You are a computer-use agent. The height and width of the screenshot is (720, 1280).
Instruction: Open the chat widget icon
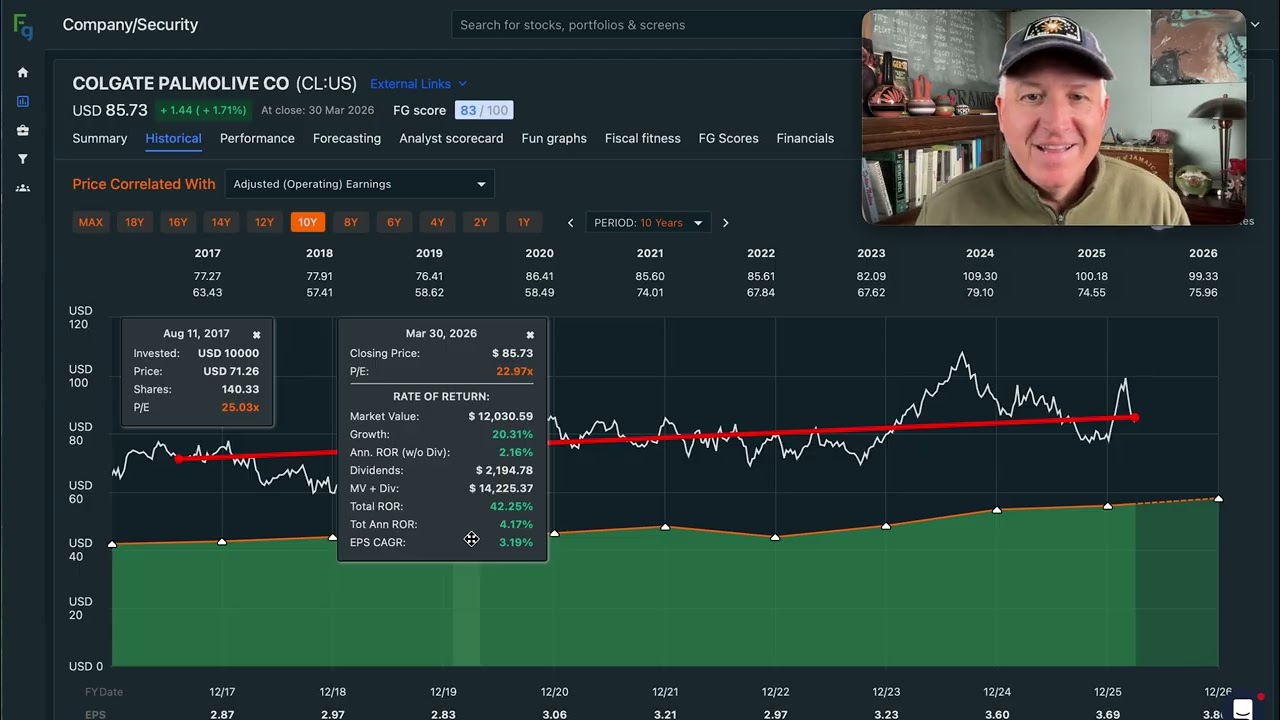click(1243, 709)
